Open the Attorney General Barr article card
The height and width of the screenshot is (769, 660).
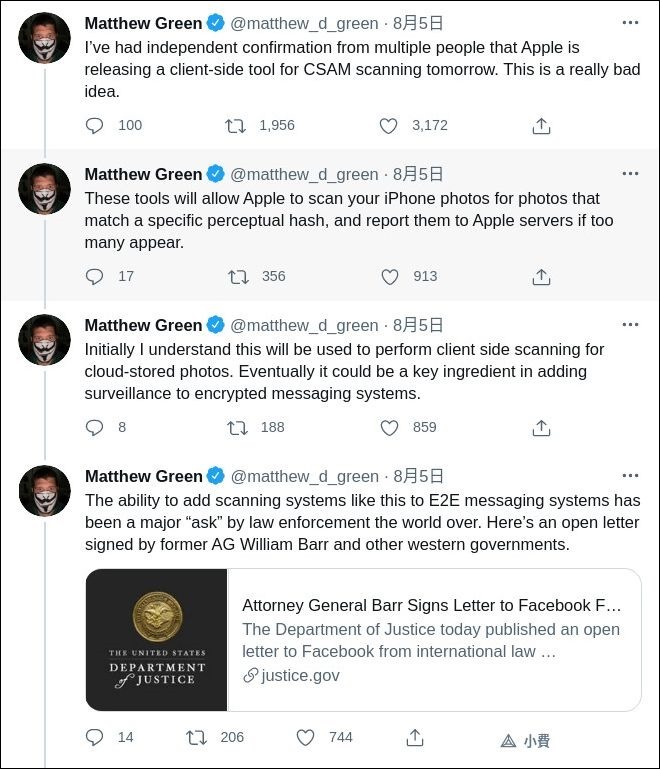363,640
